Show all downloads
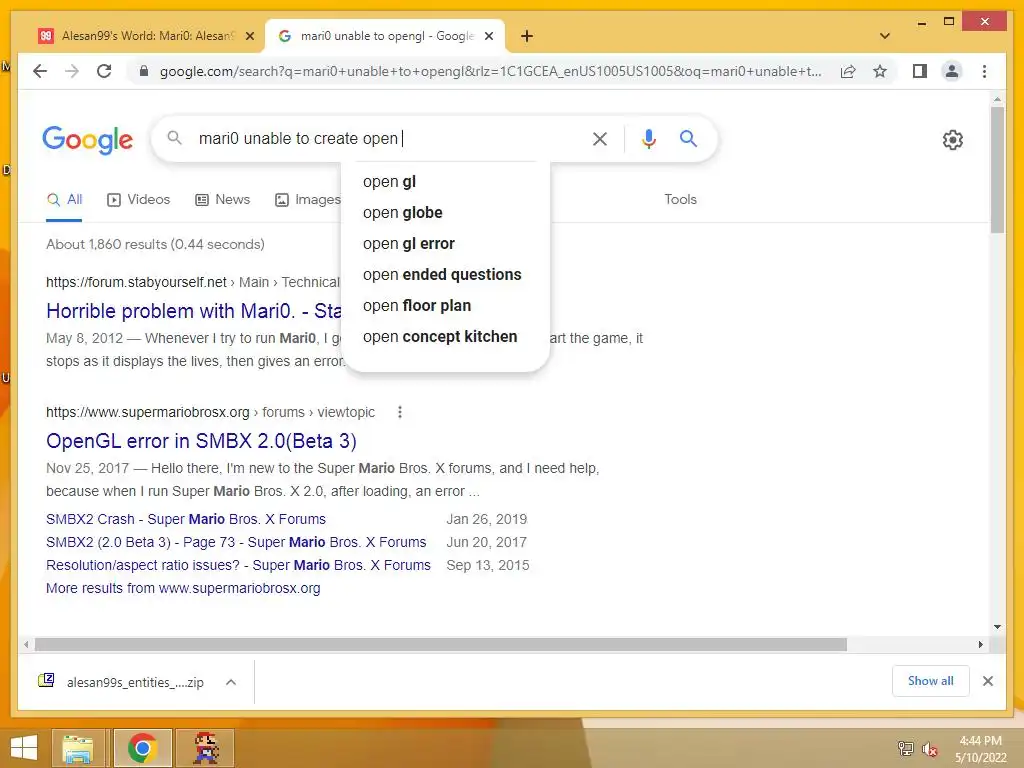 pos(931,681)
